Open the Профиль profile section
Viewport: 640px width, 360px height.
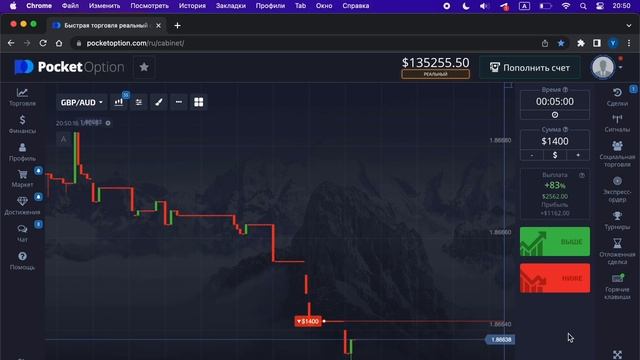point(22,152)
